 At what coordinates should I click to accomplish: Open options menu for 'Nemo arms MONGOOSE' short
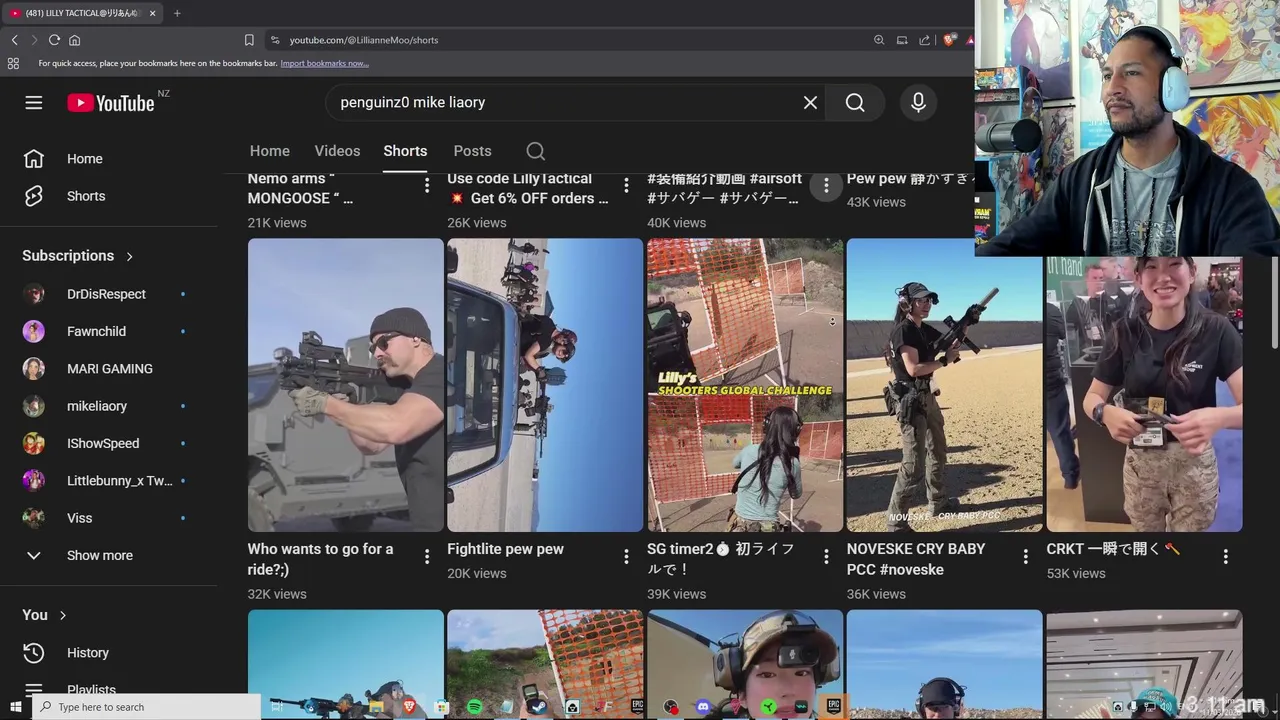coord(427,185)
